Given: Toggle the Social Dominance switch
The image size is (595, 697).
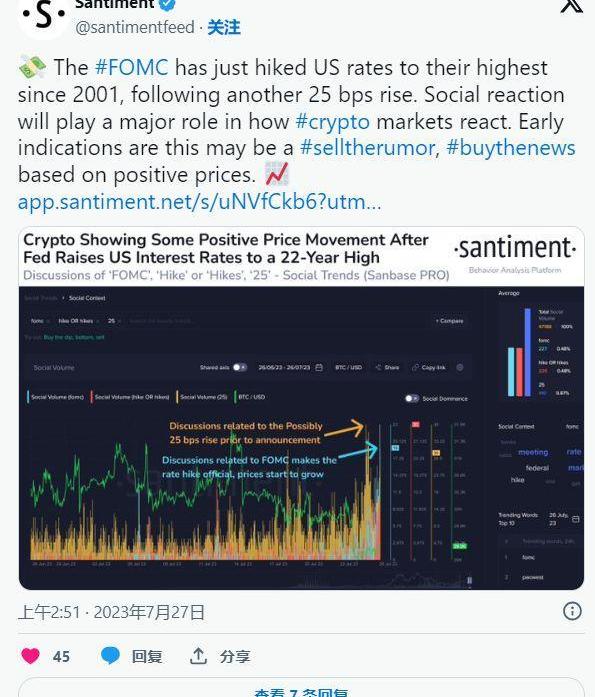Looking at the screenshot, I should pos(411,398).
